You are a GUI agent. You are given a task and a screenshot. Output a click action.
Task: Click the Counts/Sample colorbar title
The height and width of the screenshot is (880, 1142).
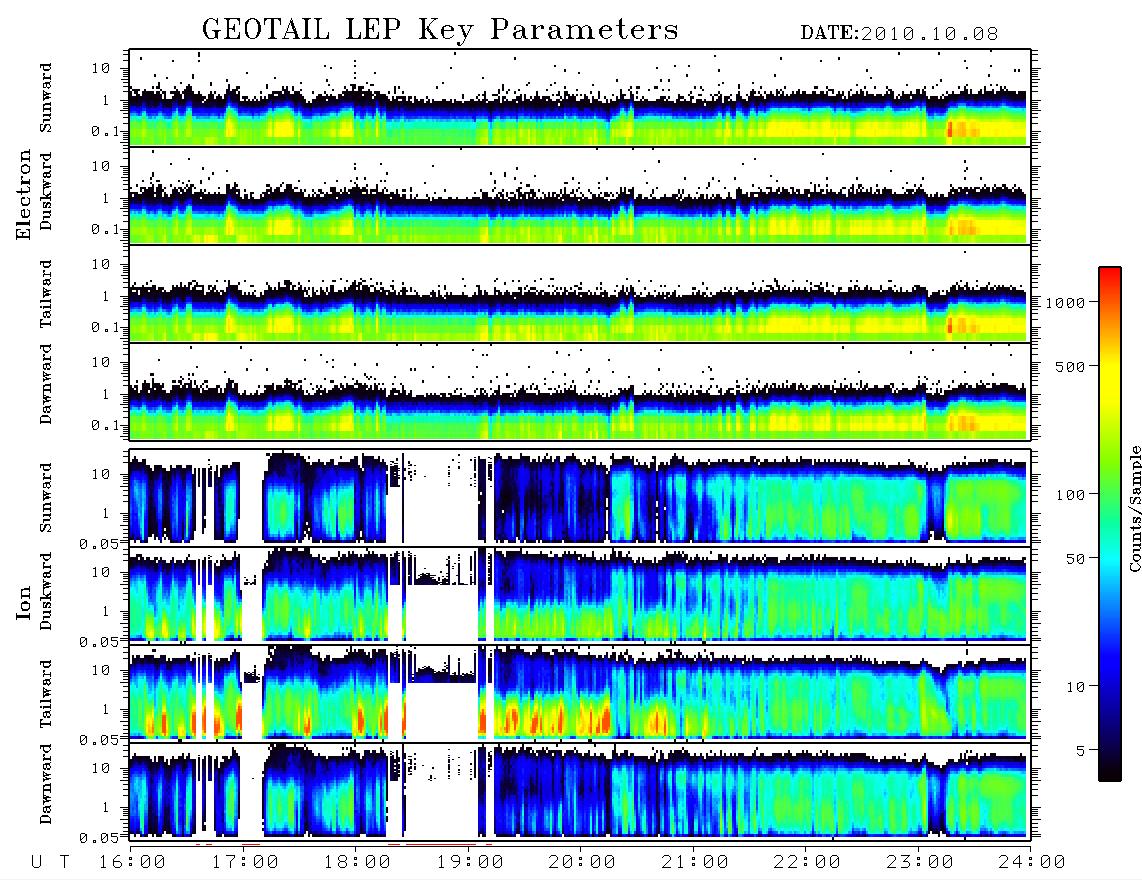1134,509
